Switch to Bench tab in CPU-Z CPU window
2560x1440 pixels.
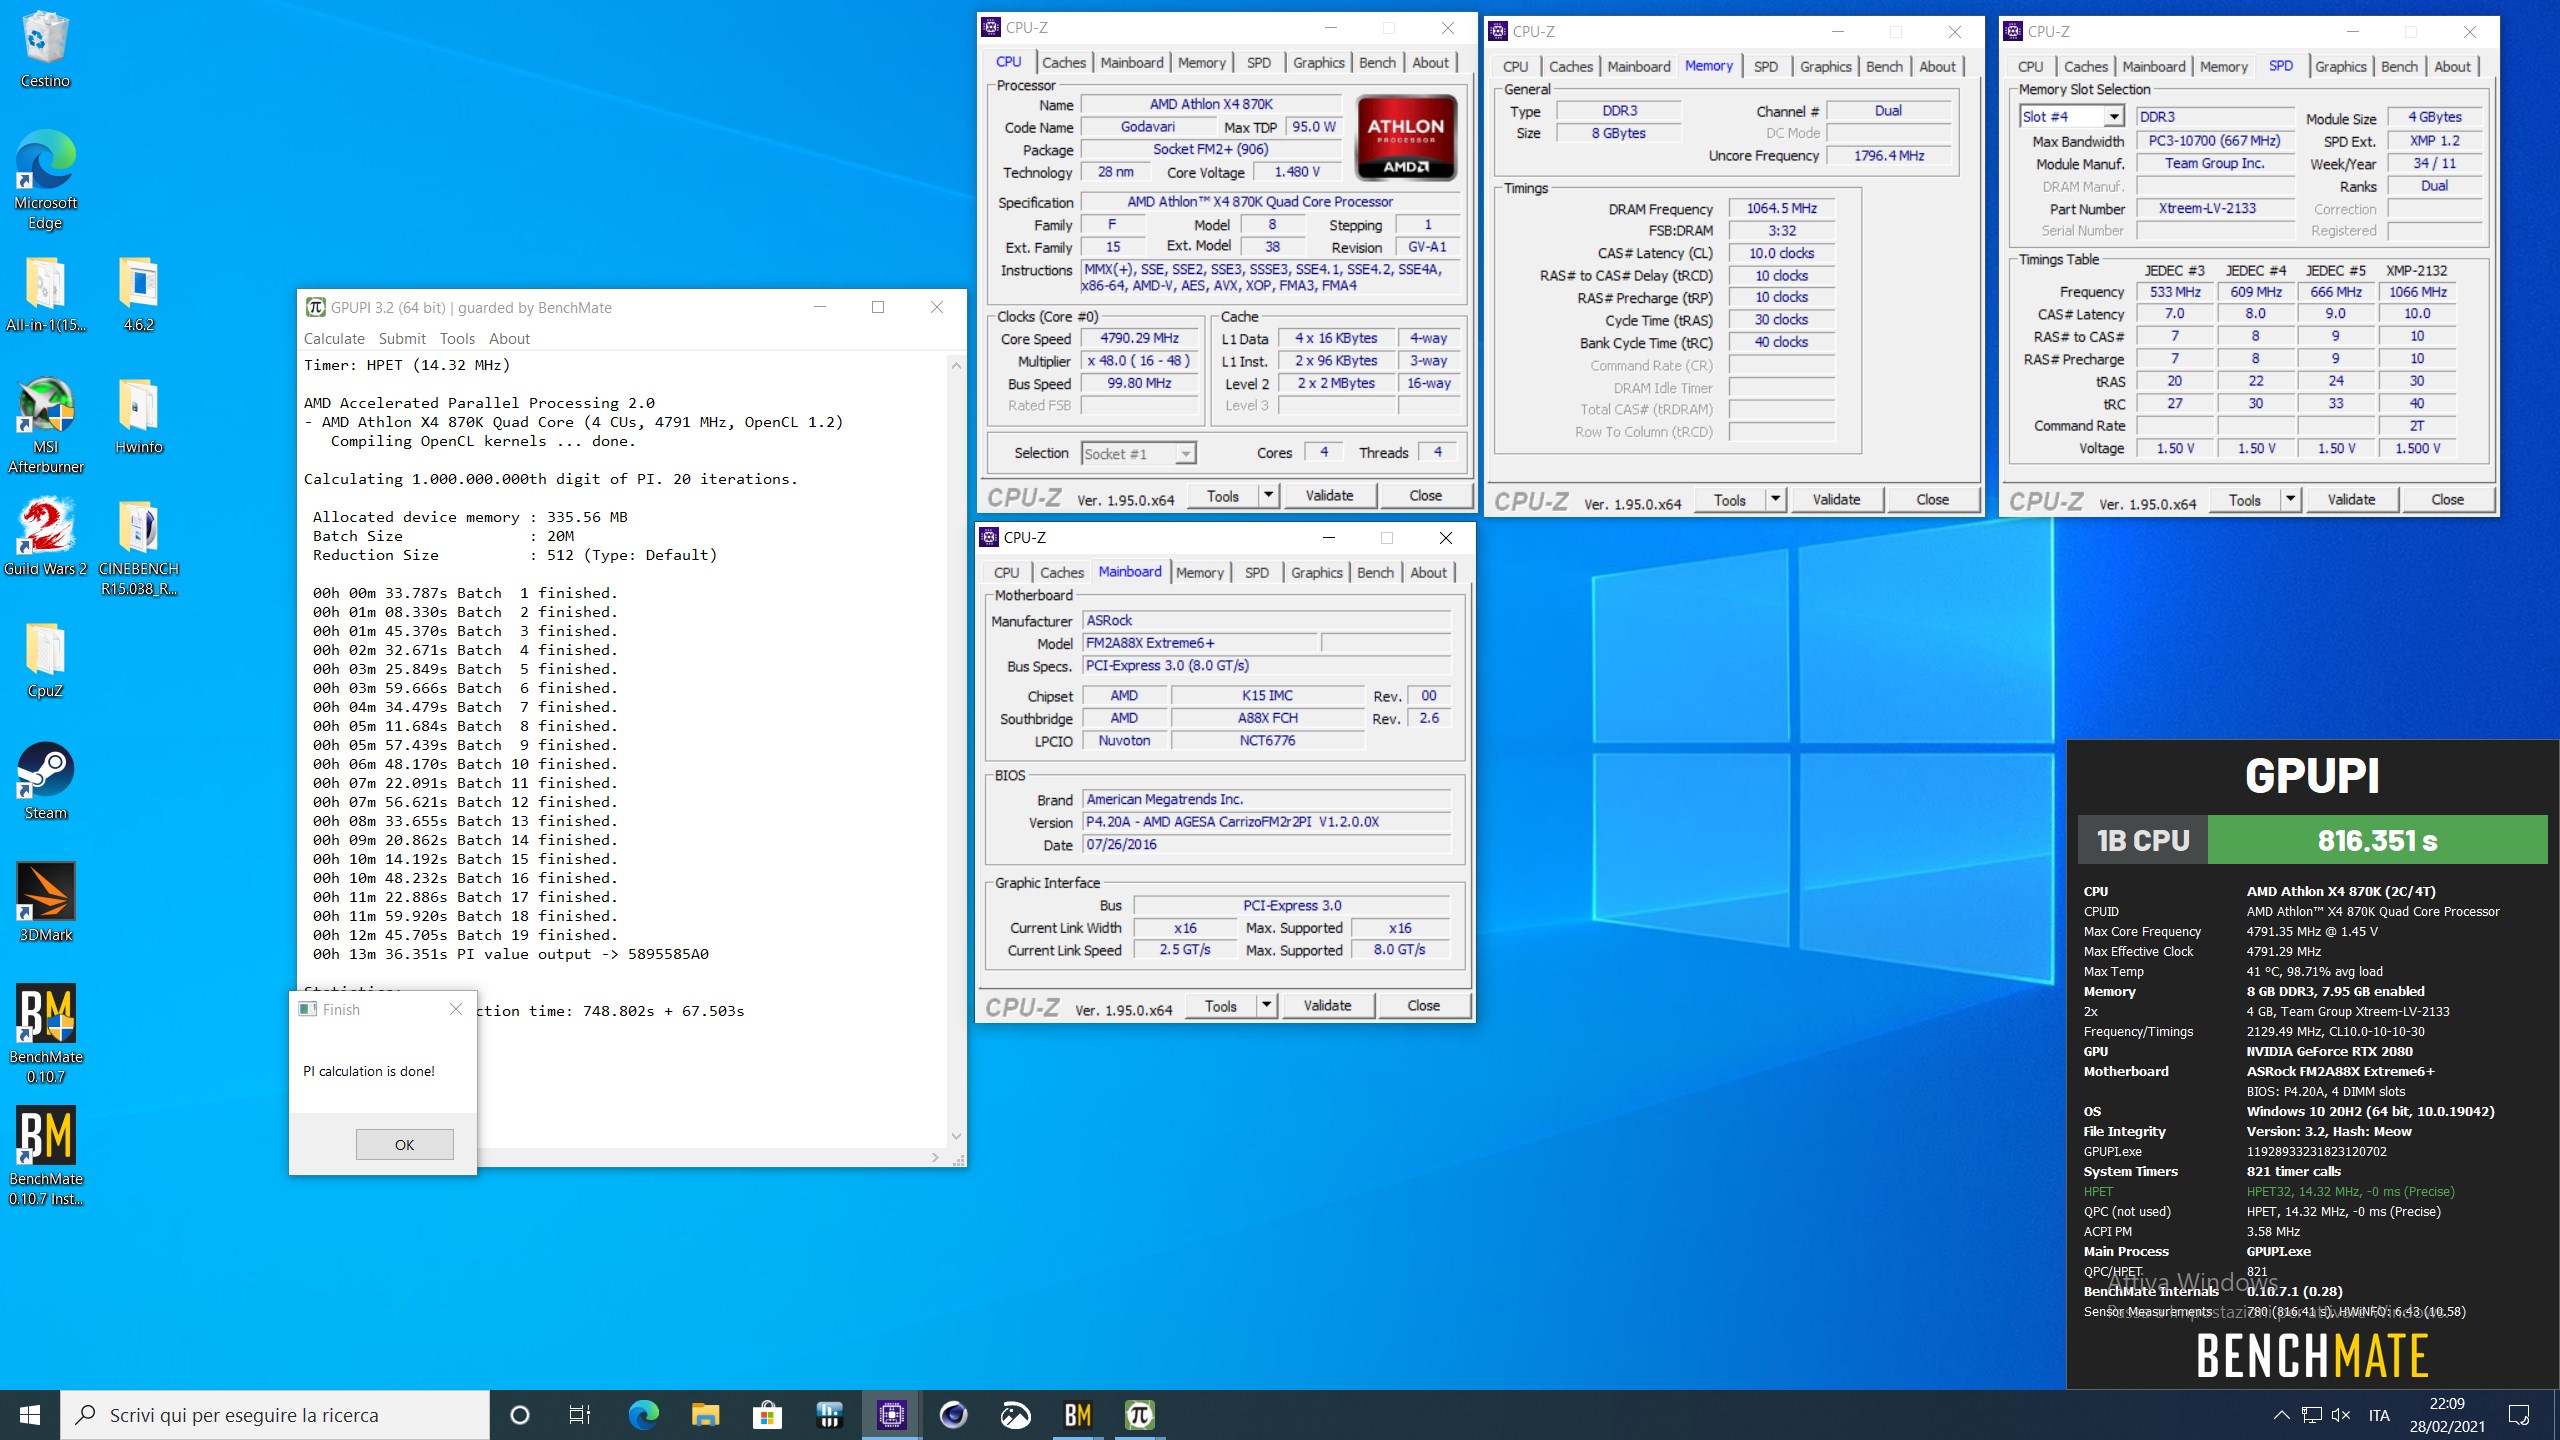coord(1377,63)
